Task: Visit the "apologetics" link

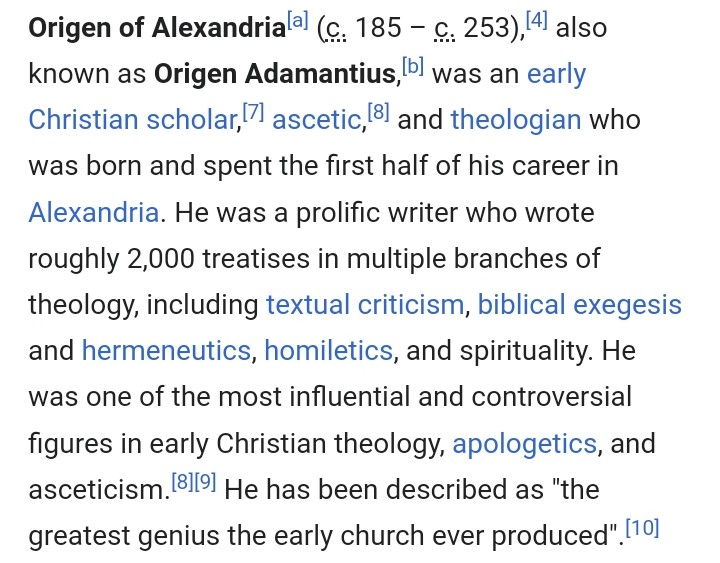Action: pos(525,443)
